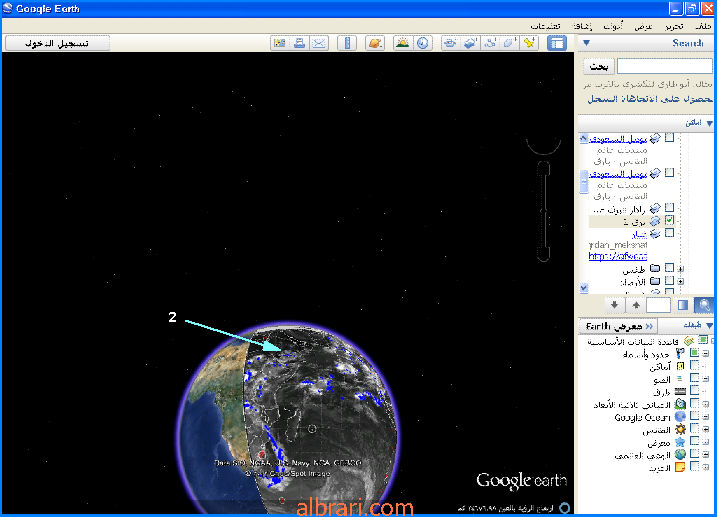This screenshot has height=517, width=717.
Task: Select the ruler measurement tool
Action: 347,43
